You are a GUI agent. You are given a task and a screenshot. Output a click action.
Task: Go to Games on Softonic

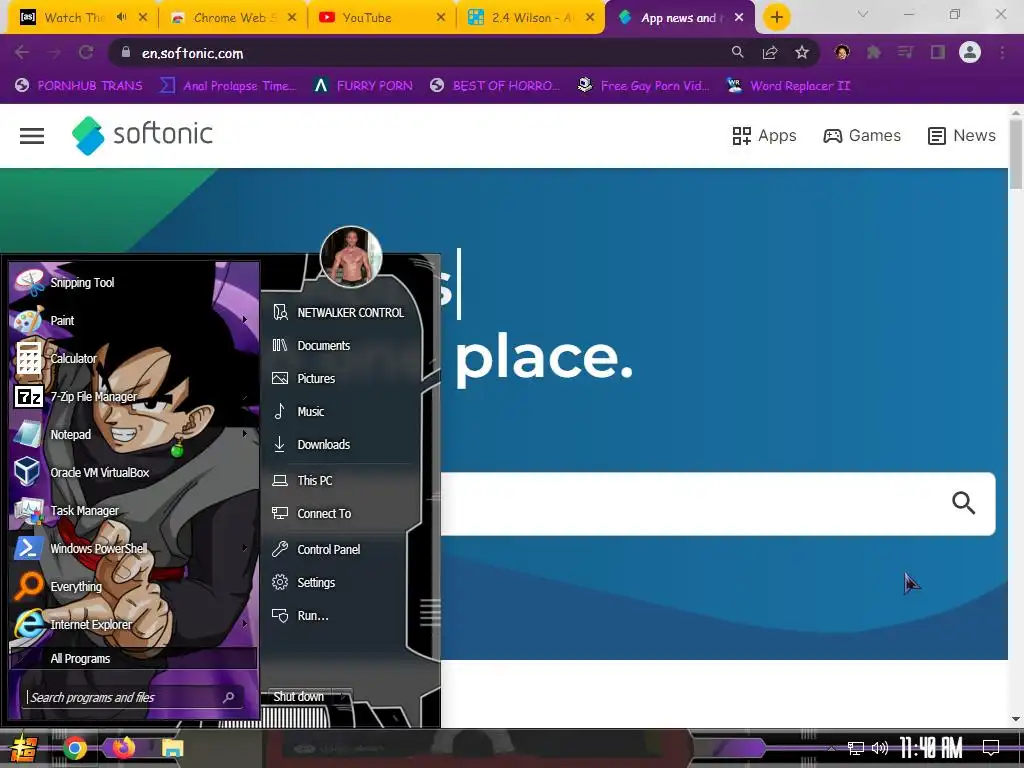(x=862, y=135)
